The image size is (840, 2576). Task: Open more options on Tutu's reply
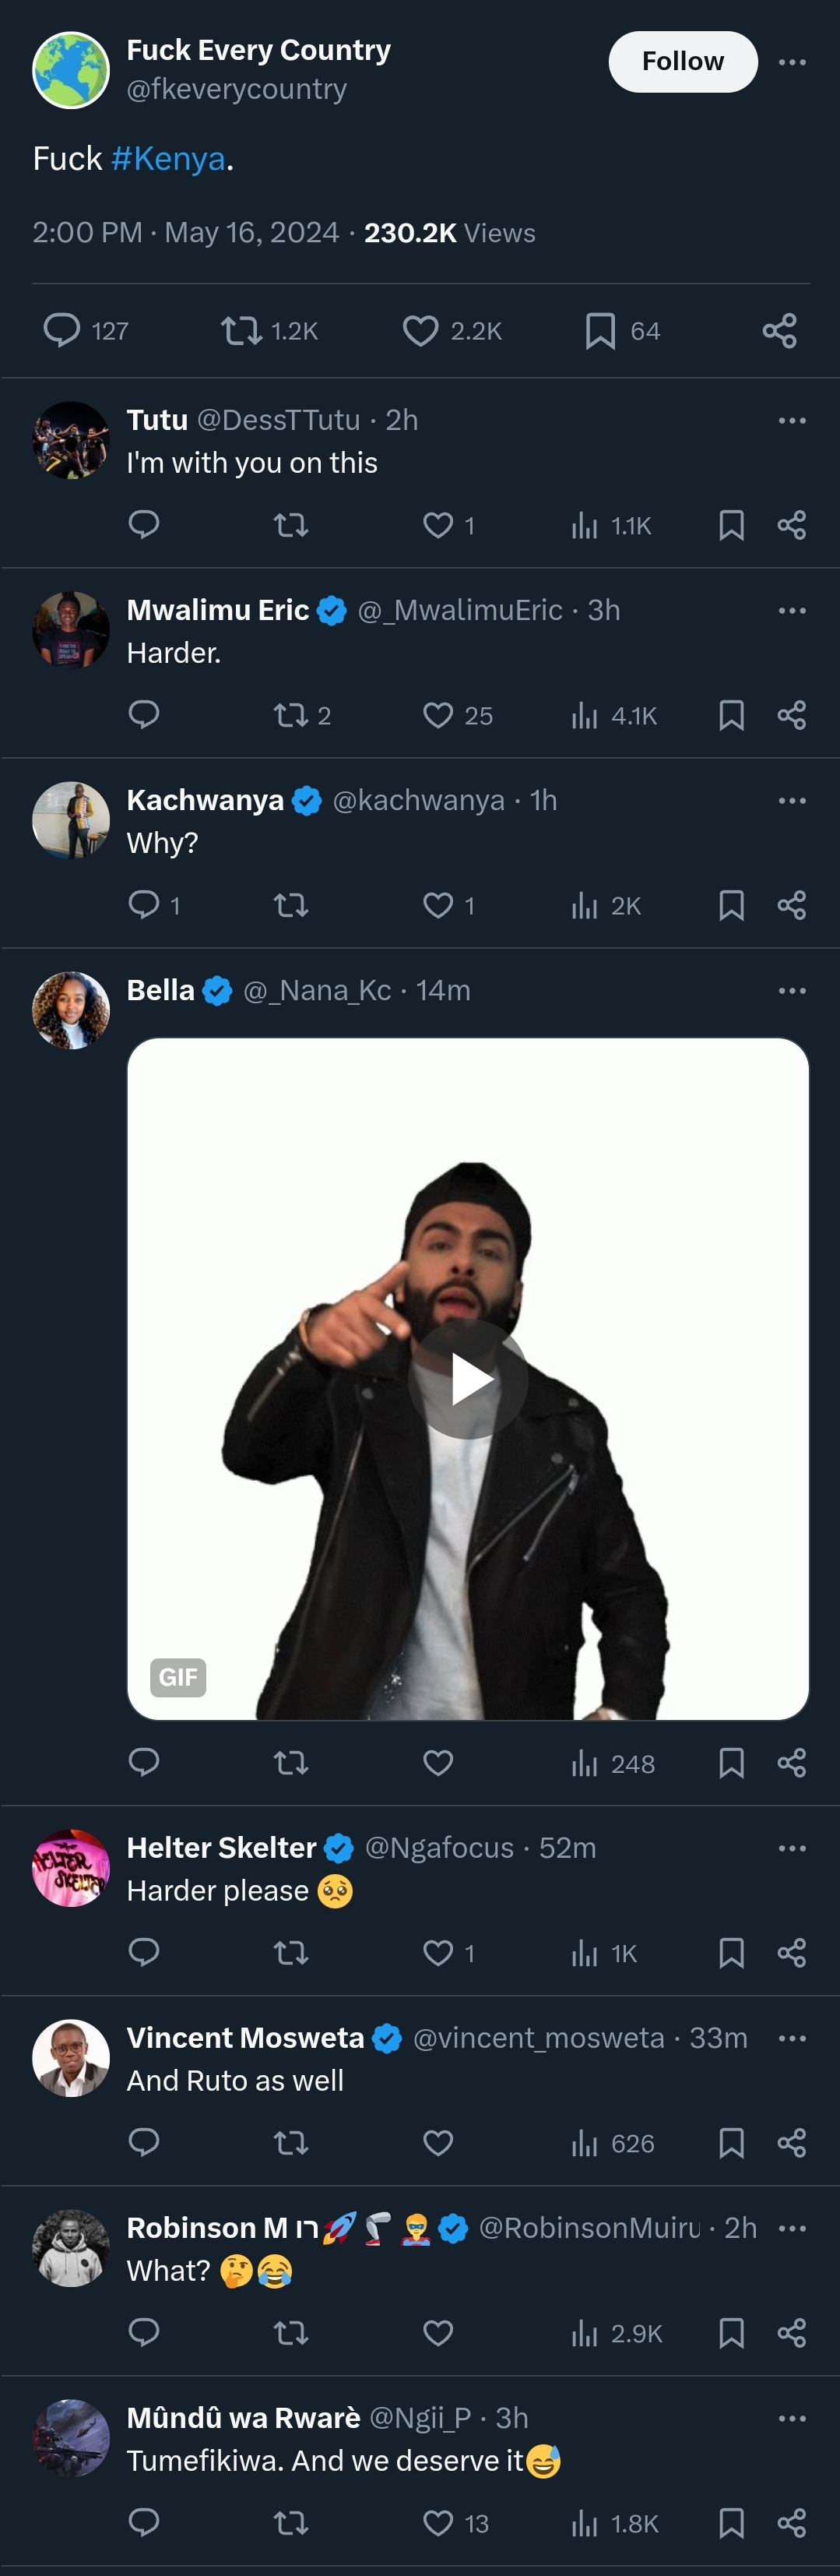(792, 421)
